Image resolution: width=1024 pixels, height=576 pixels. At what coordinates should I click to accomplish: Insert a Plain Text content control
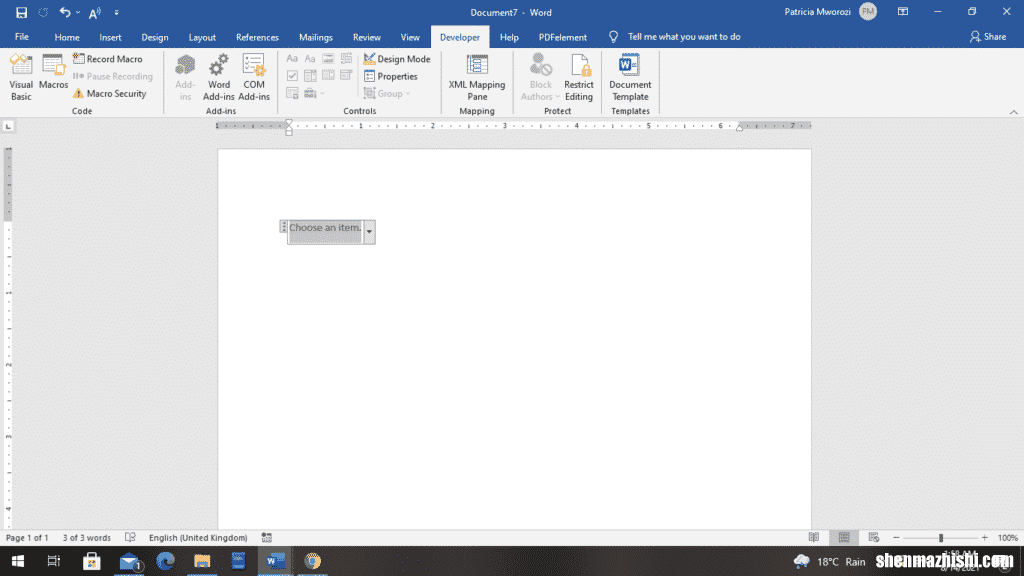coord(310,59)
